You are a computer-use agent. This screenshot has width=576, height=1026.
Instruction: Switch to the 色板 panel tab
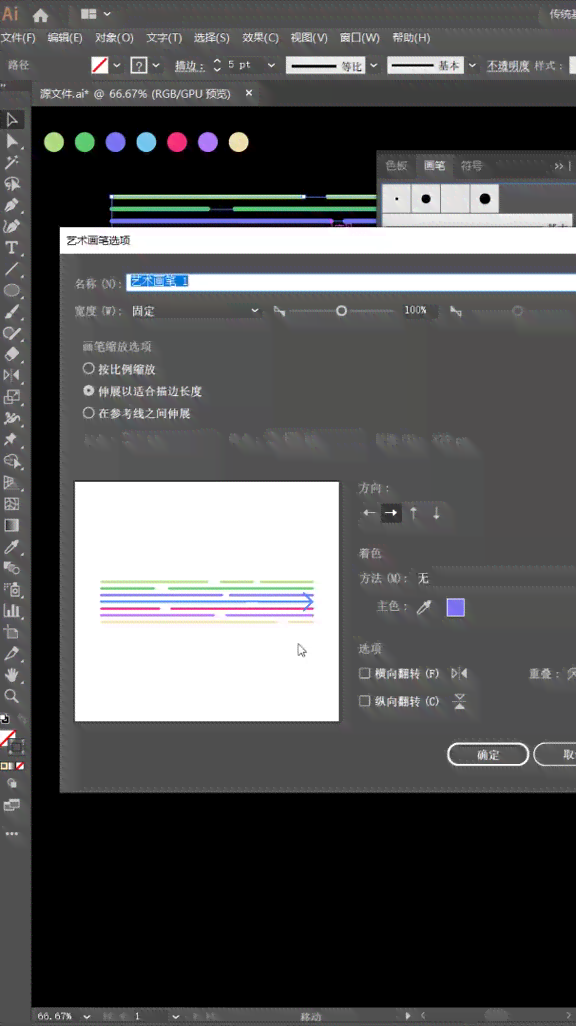397,166
